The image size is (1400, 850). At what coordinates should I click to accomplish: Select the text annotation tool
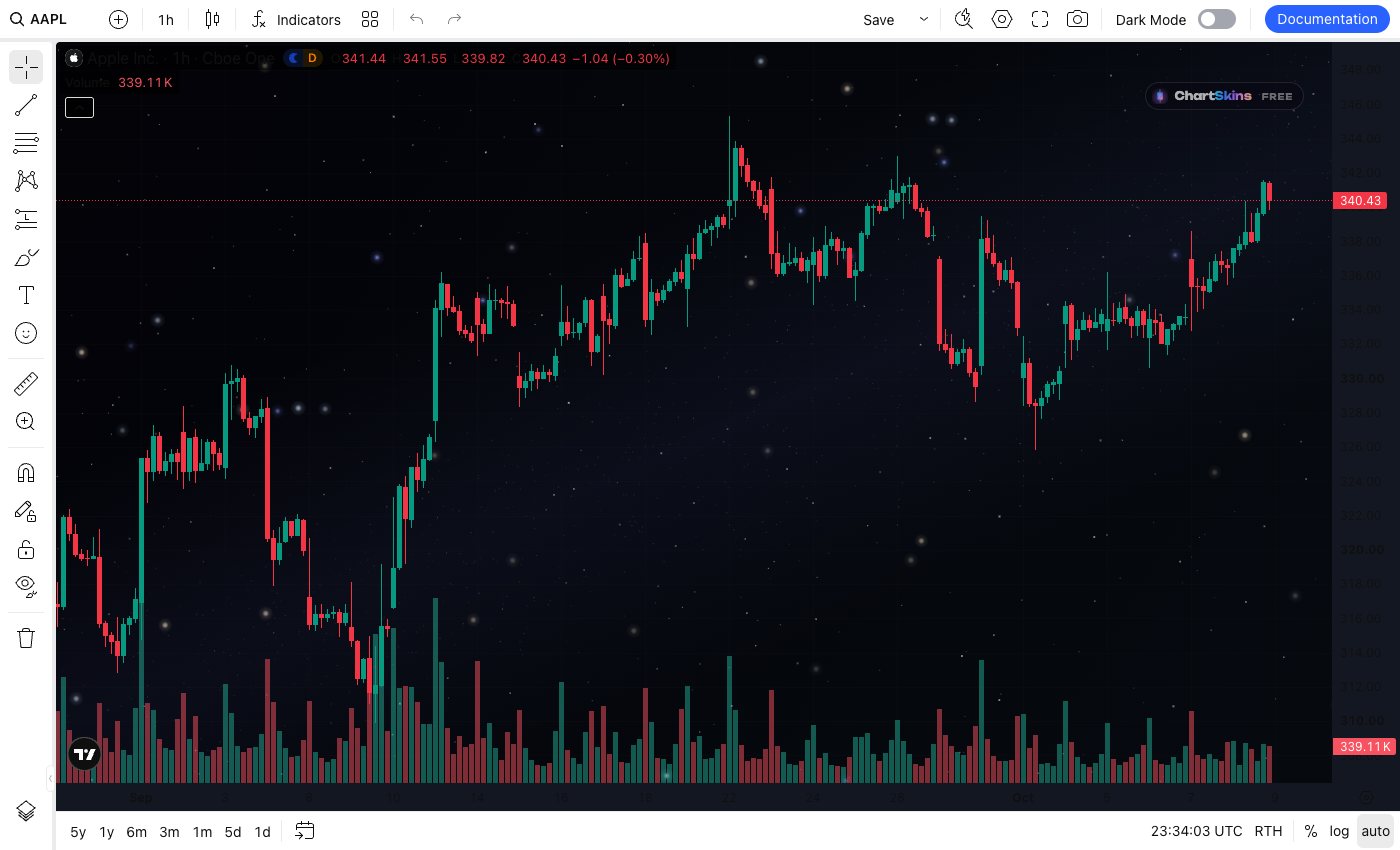tap(26, 295)
